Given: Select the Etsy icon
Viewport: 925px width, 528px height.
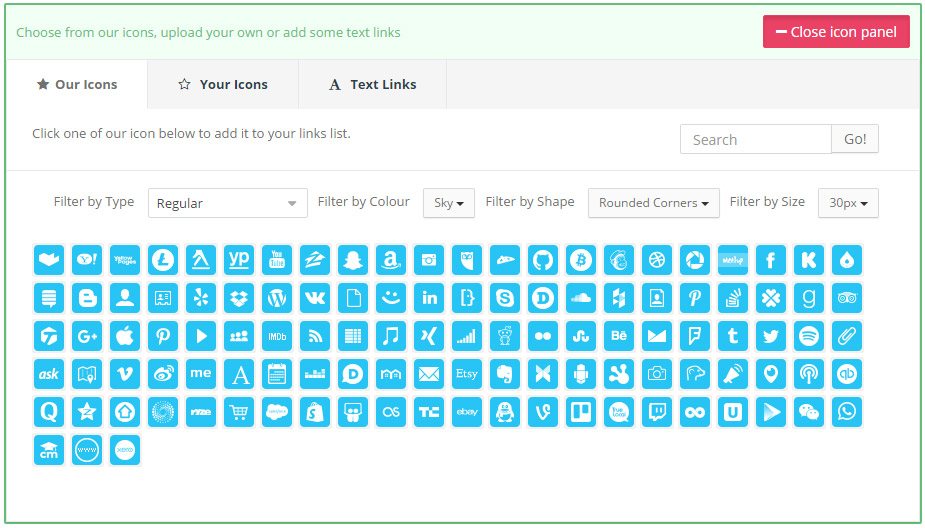Looking at the screenshot, I should (467, 374).
